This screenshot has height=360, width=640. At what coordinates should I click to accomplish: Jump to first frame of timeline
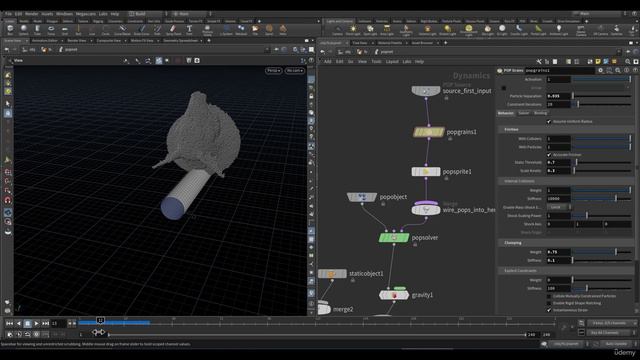(9, 323)
